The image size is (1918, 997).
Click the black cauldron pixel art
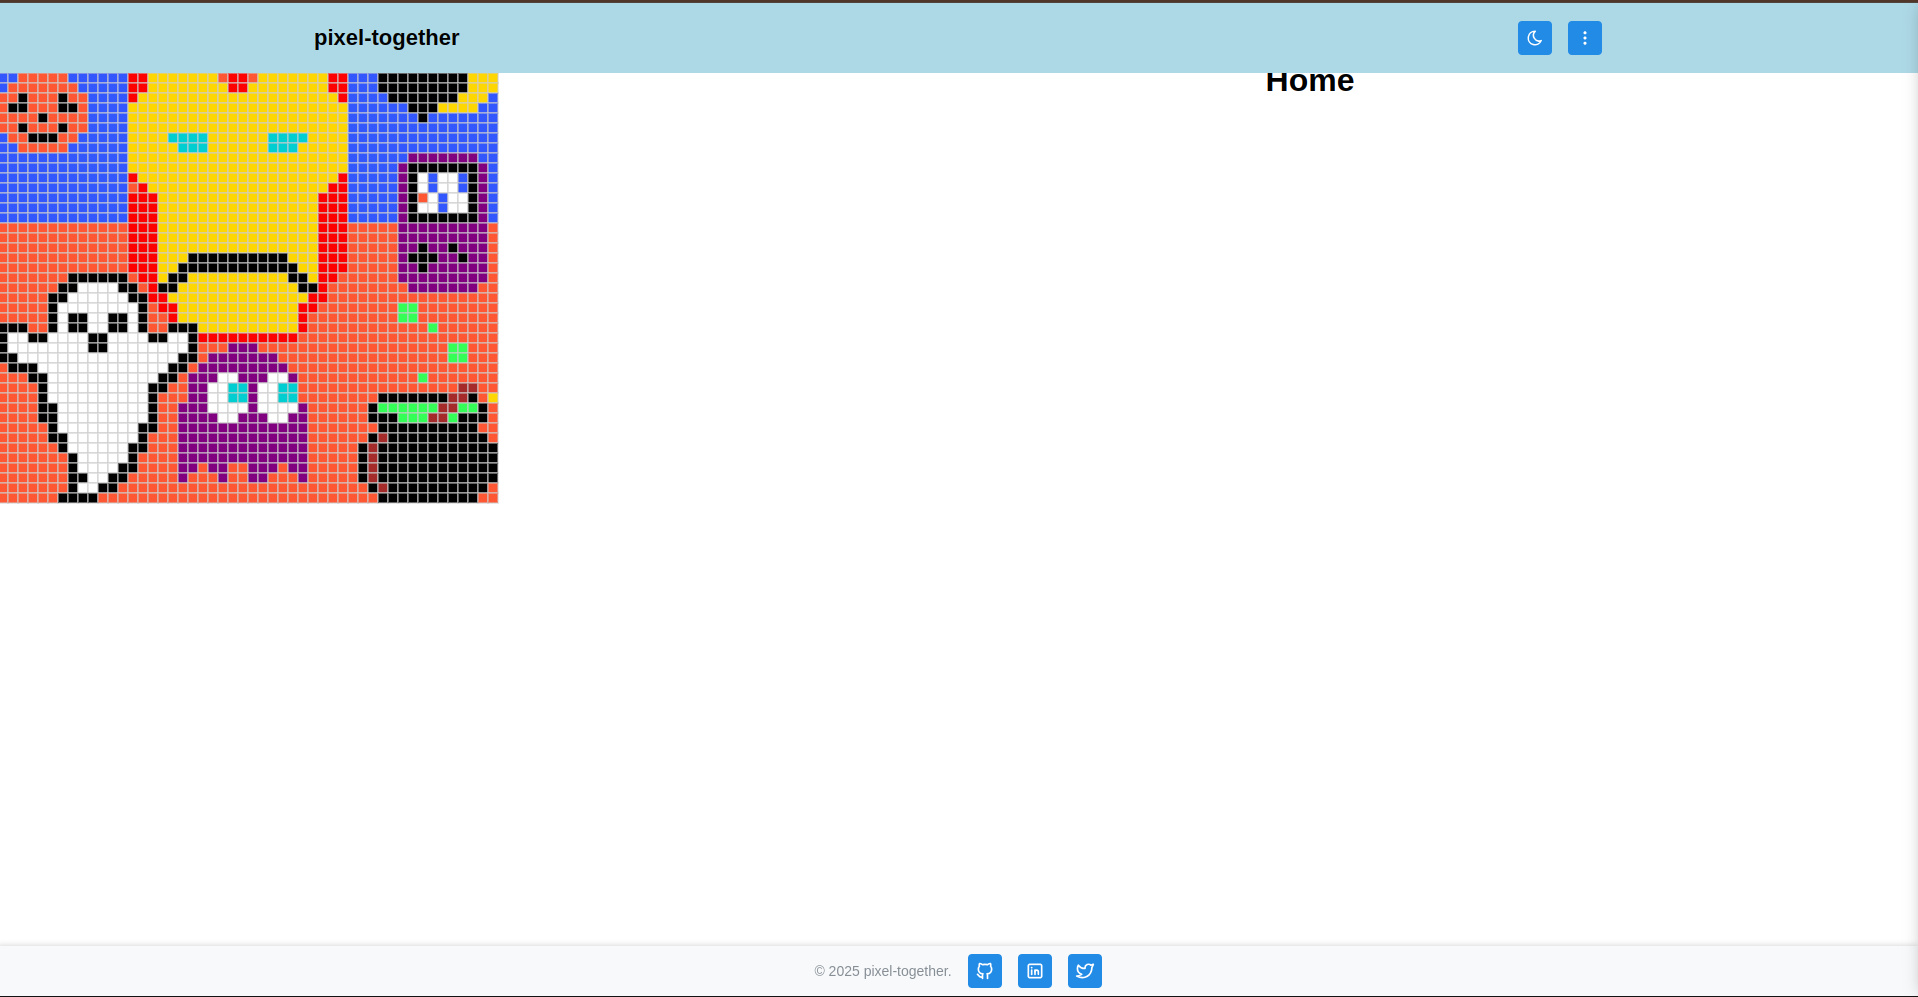[x=429, y=447]
